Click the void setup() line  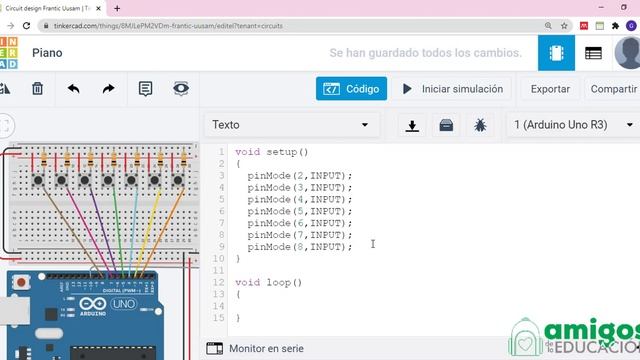click(x=271, y=152)
